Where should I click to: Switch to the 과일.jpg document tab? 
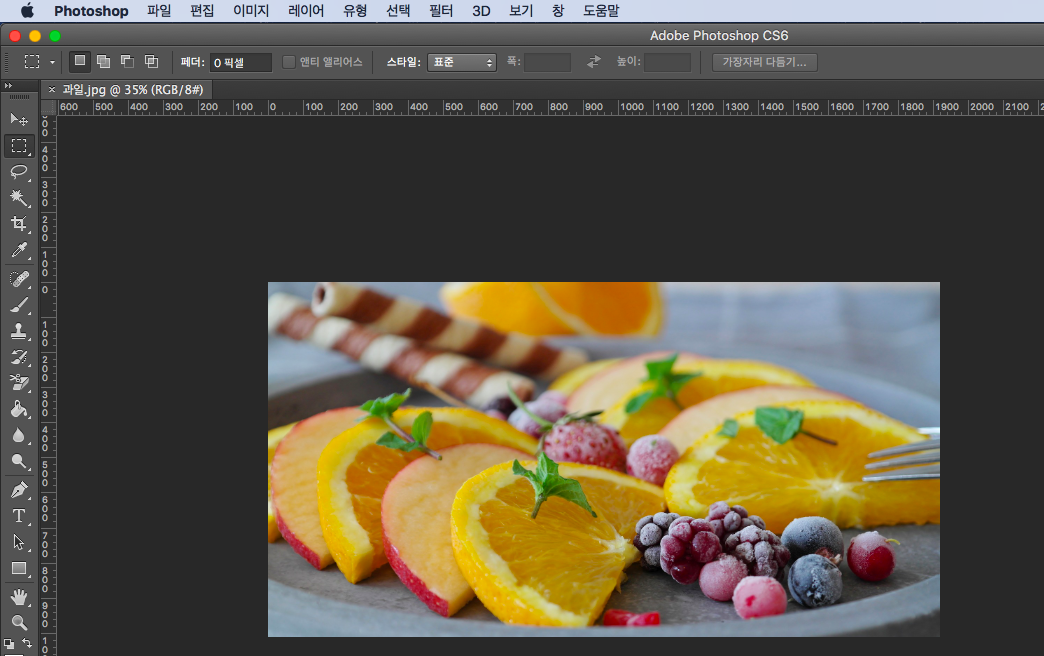132,89
